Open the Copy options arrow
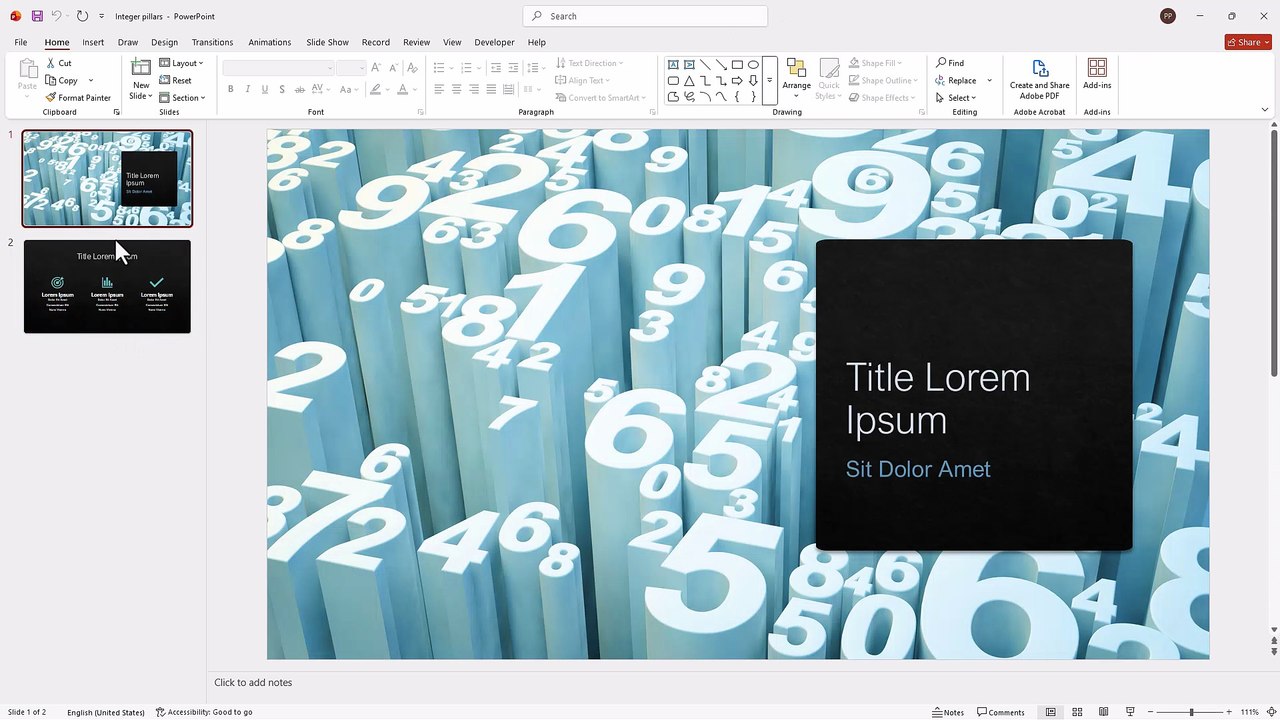Viewport: 1280px width, 720px height. [90, 80]
